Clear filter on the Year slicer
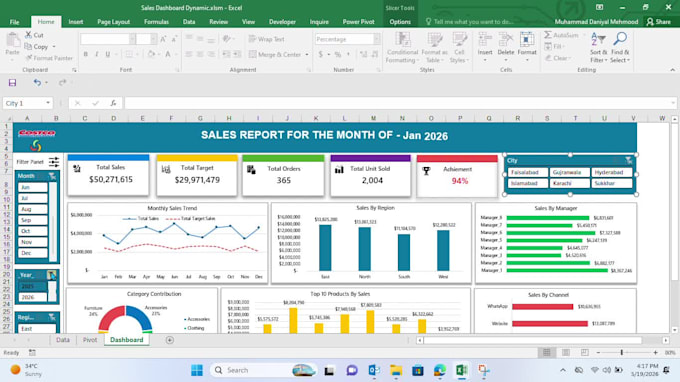The image size is (680, 382). point(52,275)
